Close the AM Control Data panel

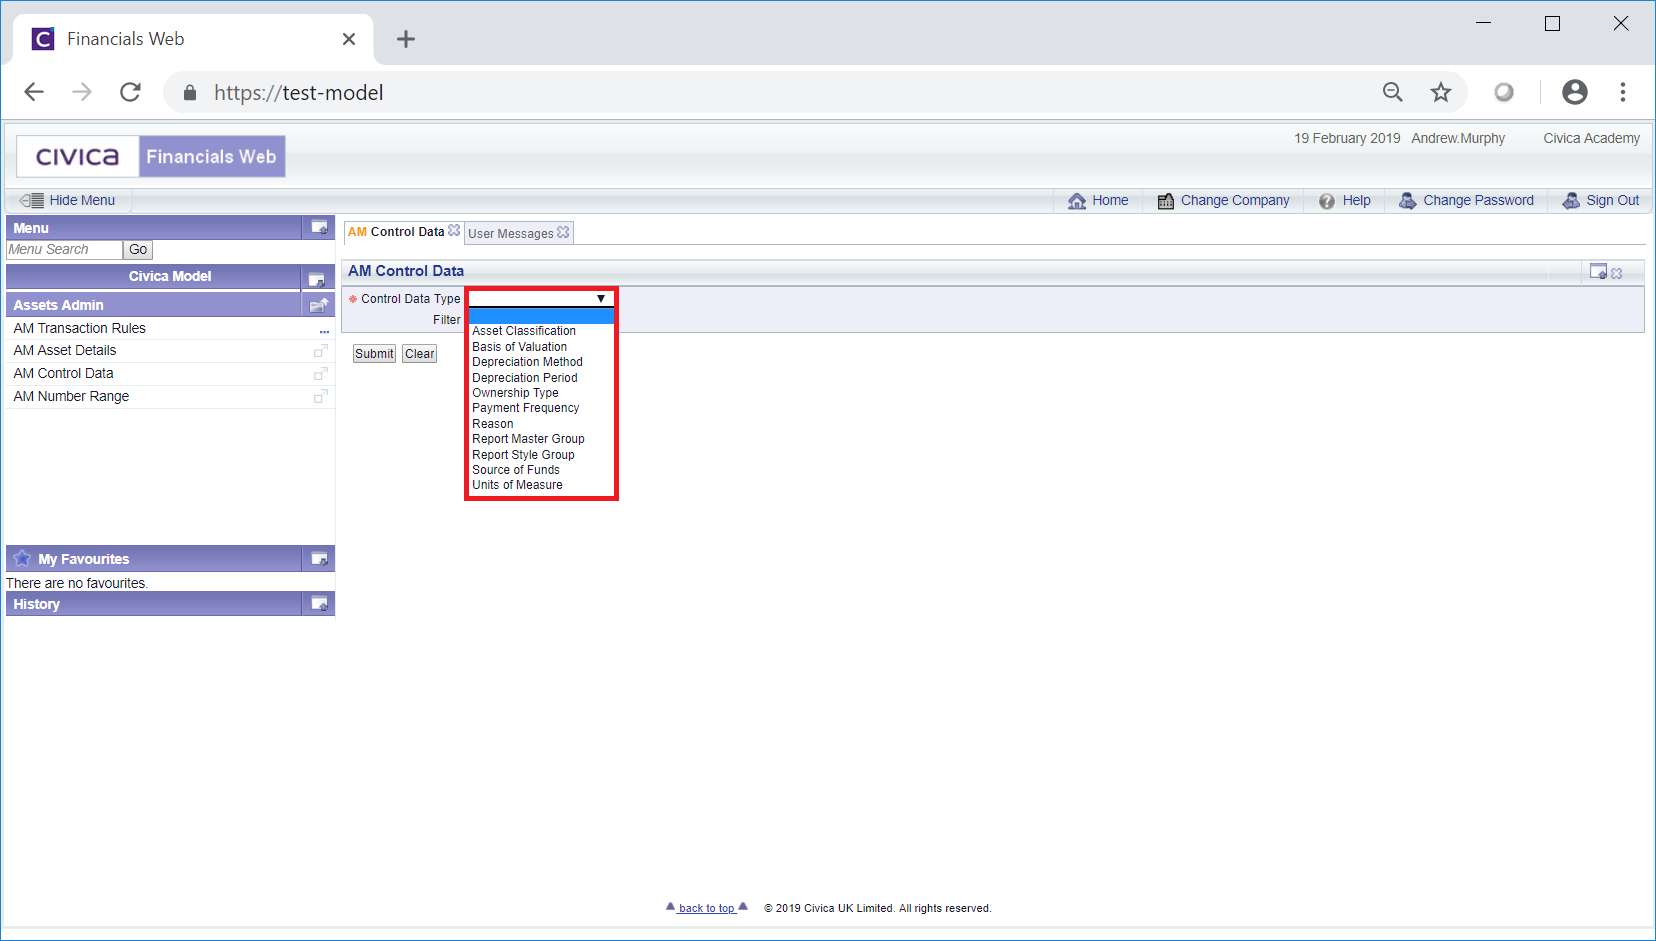click(x=1617, y=273)
